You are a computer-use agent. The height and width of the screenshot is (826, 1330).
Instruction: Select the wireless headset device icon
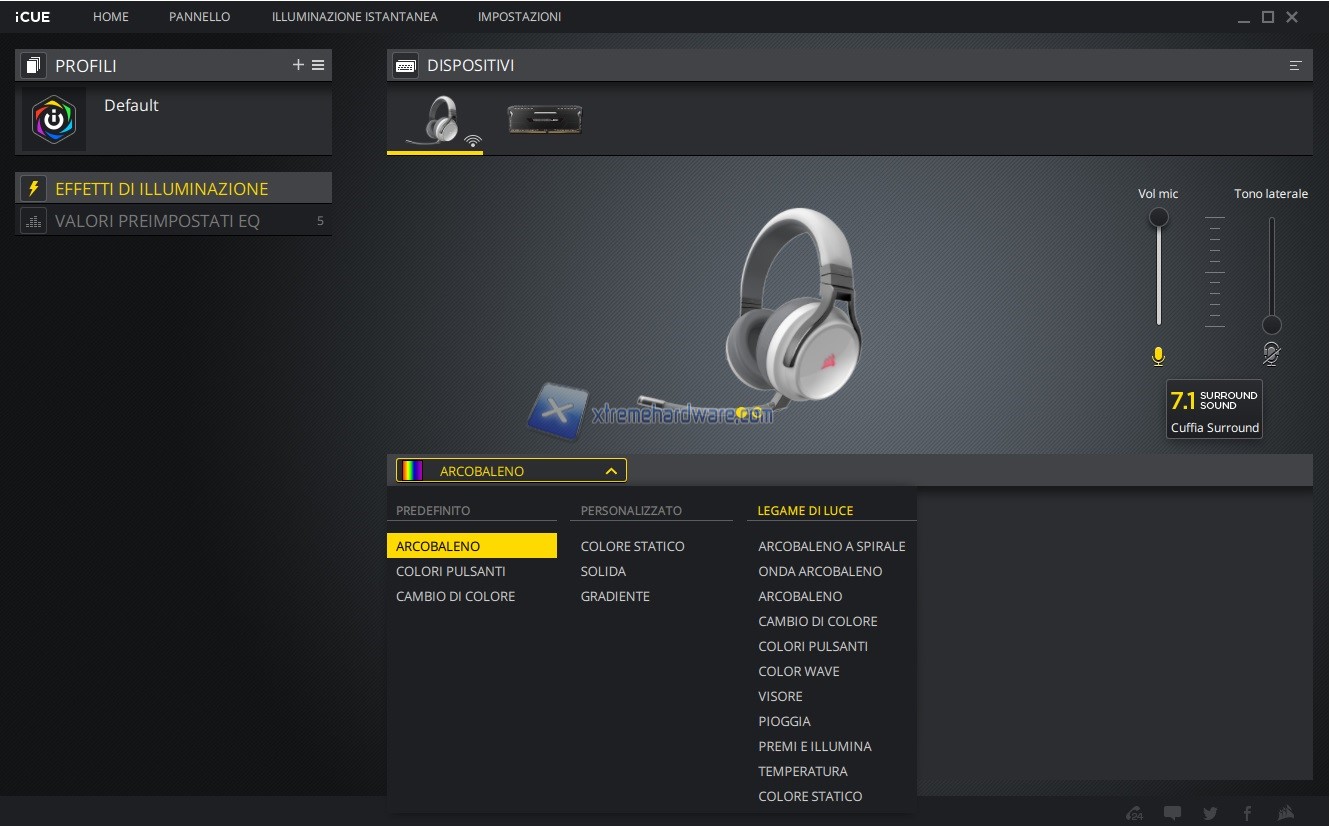tap(435, 122)
